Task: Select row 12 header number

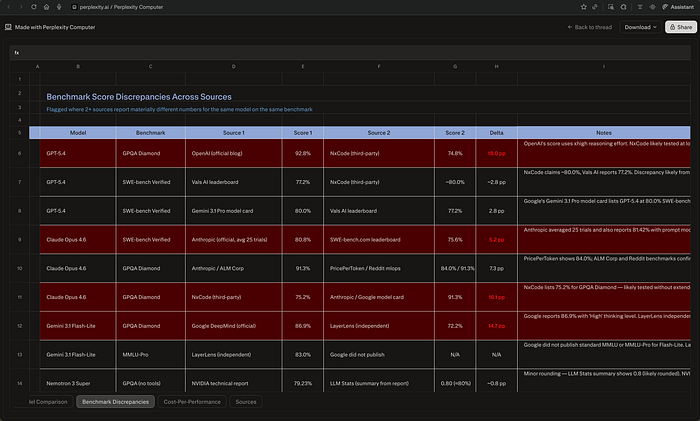Action: 19,325
